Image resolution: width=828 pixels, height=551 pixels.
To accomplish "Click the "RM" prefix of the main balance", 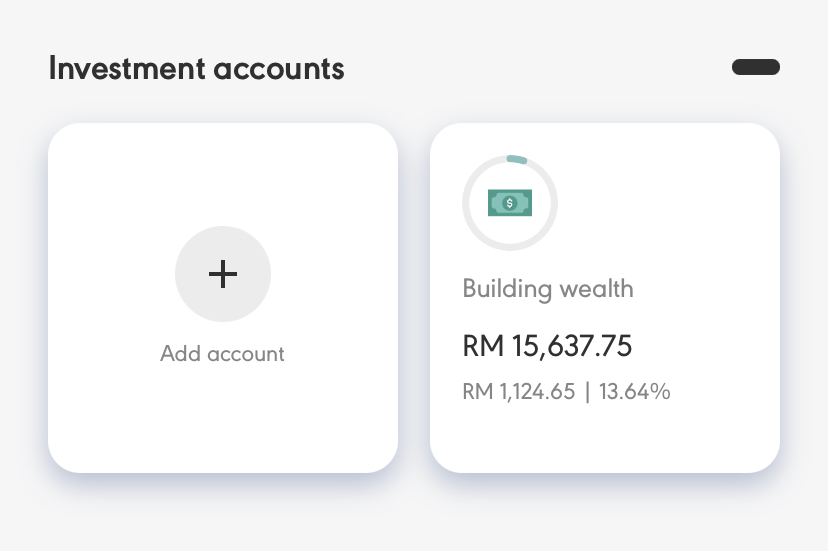I will tap(482, 346).
